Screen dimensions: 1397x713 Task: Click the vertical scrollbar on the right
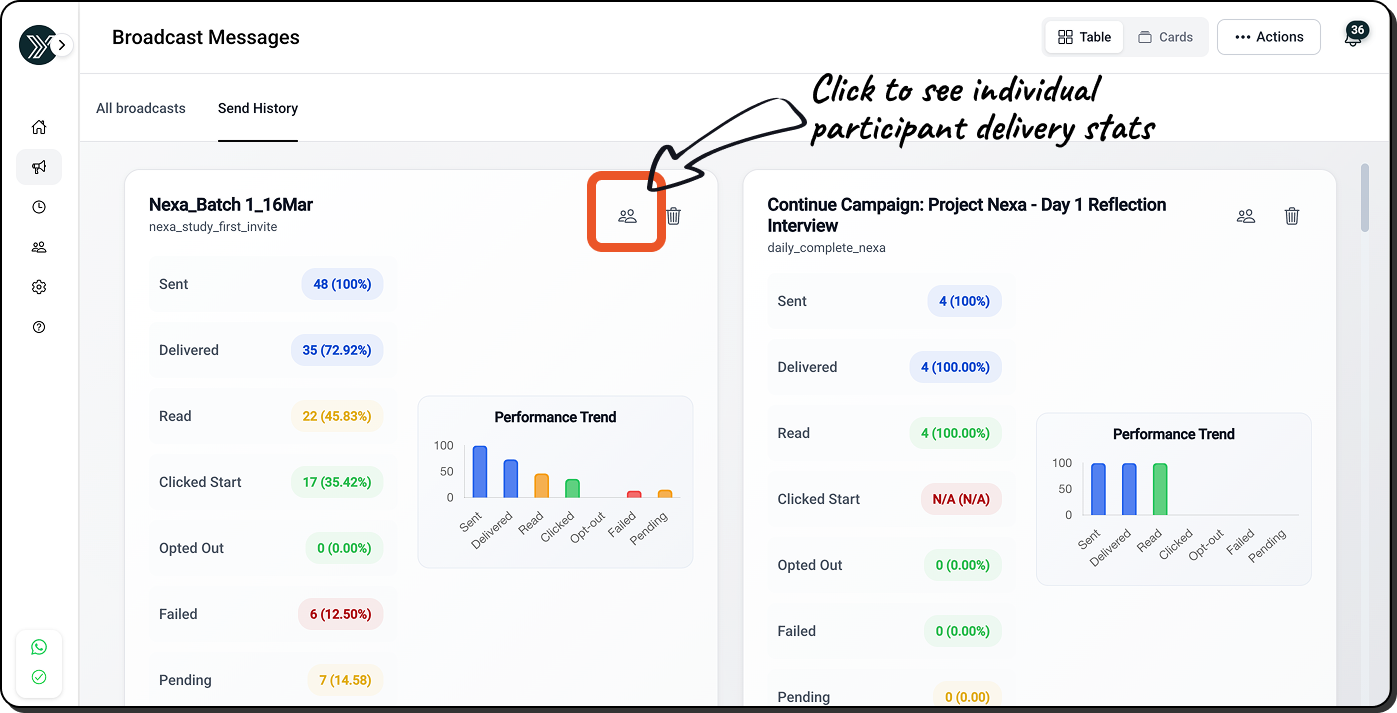pyautogui.click(x=1365, y=200)
